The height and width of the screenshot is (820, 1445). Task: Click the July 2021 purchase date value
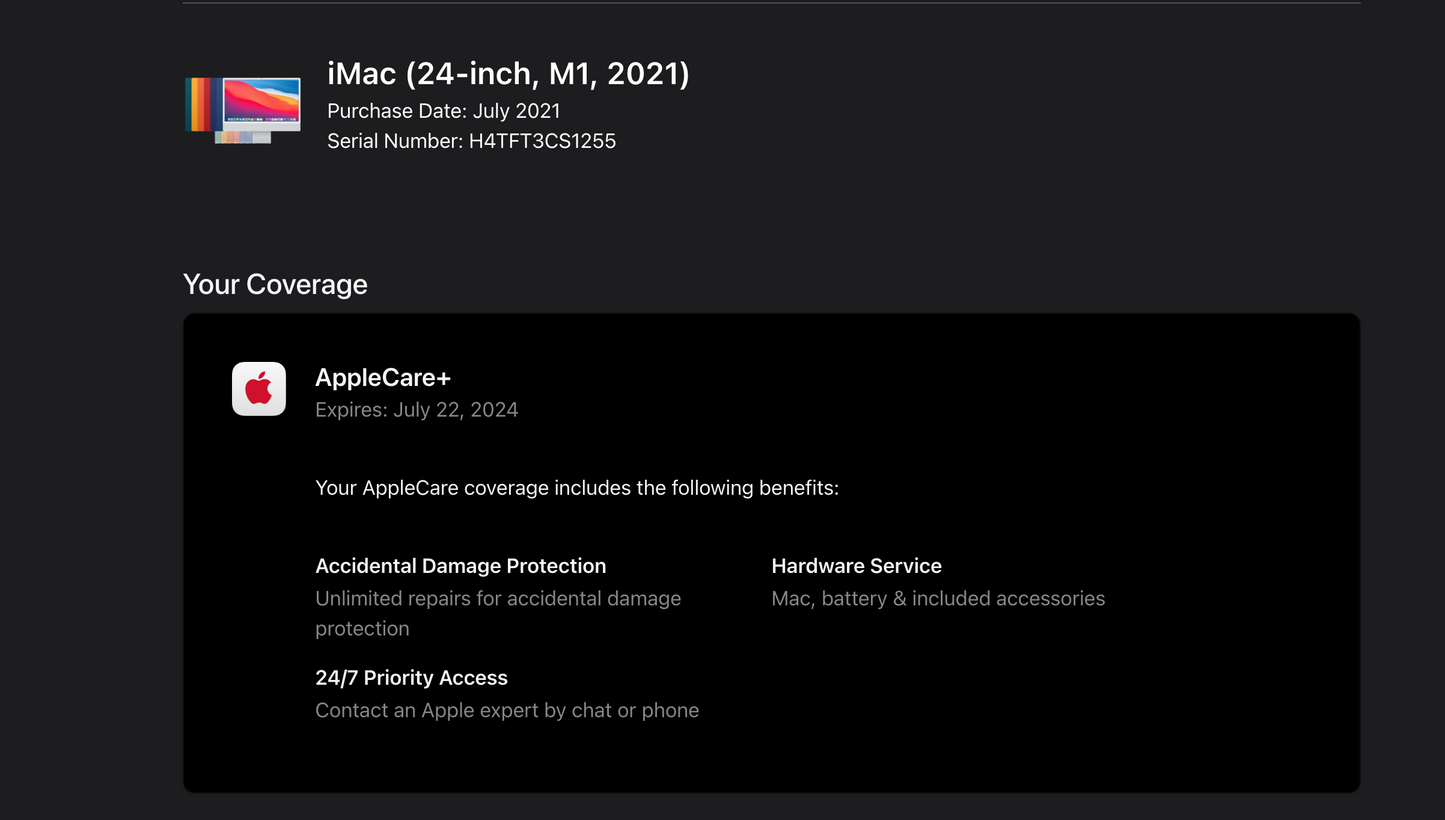pos(516,111)
